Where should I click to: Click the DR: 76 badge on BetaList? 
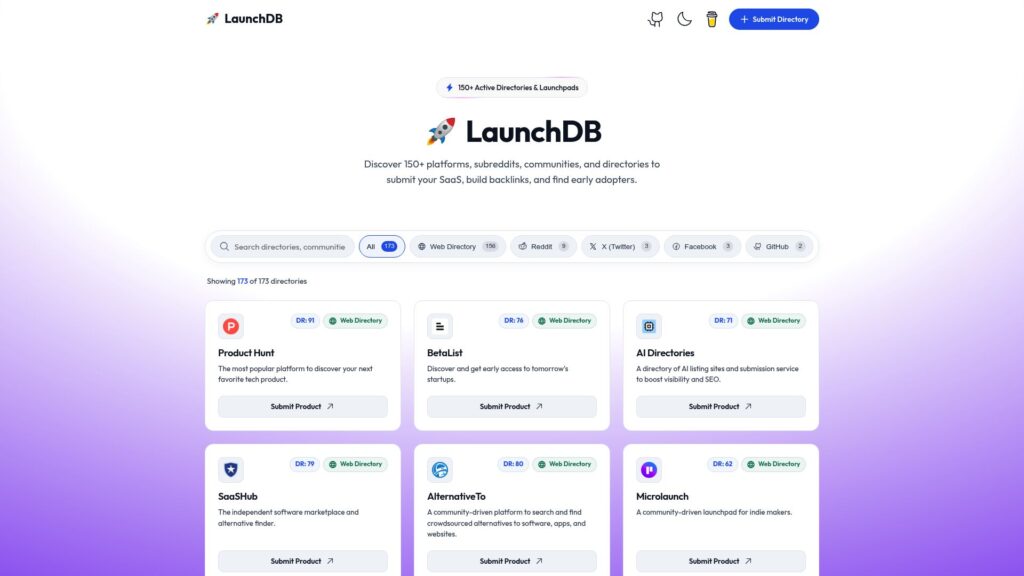click(514, 321)
